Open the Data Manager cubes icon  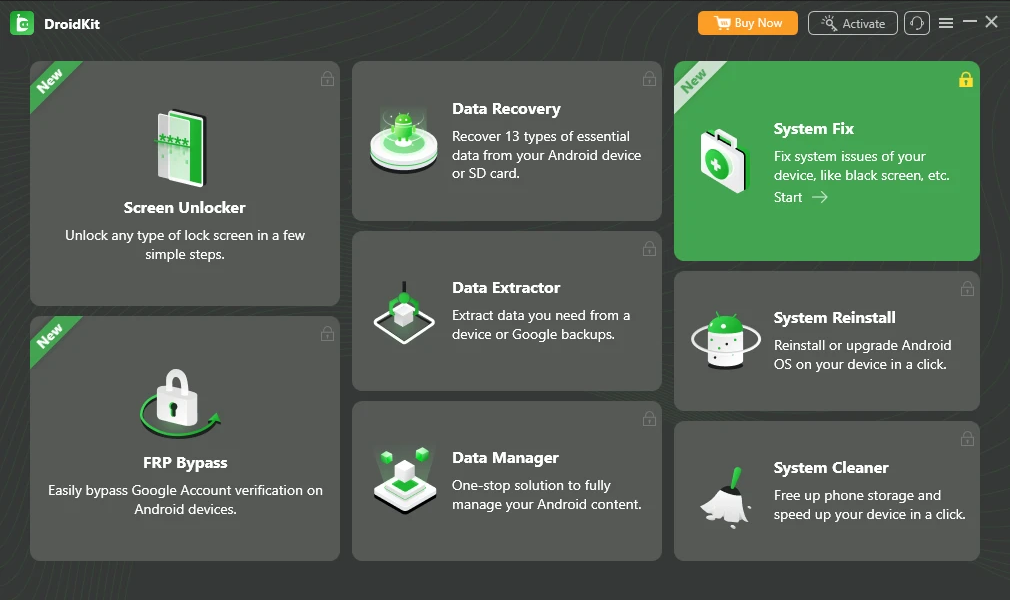(405, 479)
